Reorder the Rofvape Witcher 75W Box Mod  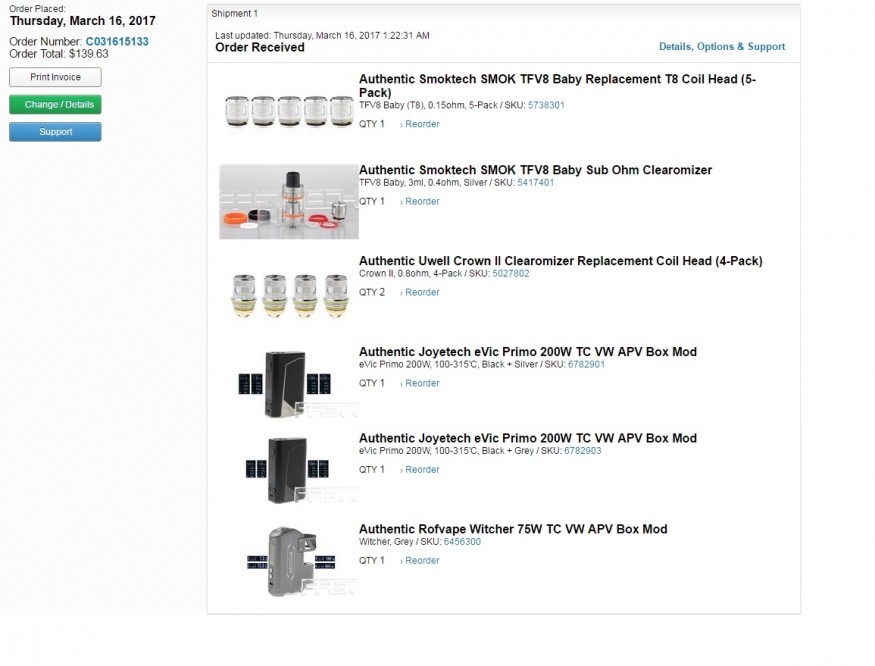coord(421,561)
